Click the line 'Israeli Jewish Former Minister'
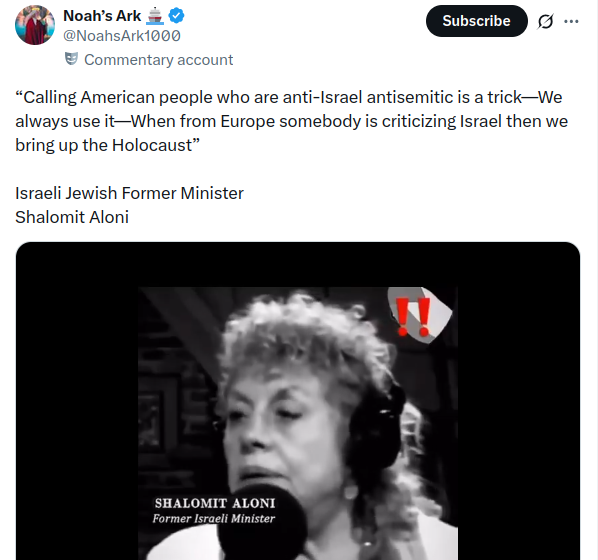Image resolution: width=598 pixels, height=560 pixels. [x=129, y=193]
